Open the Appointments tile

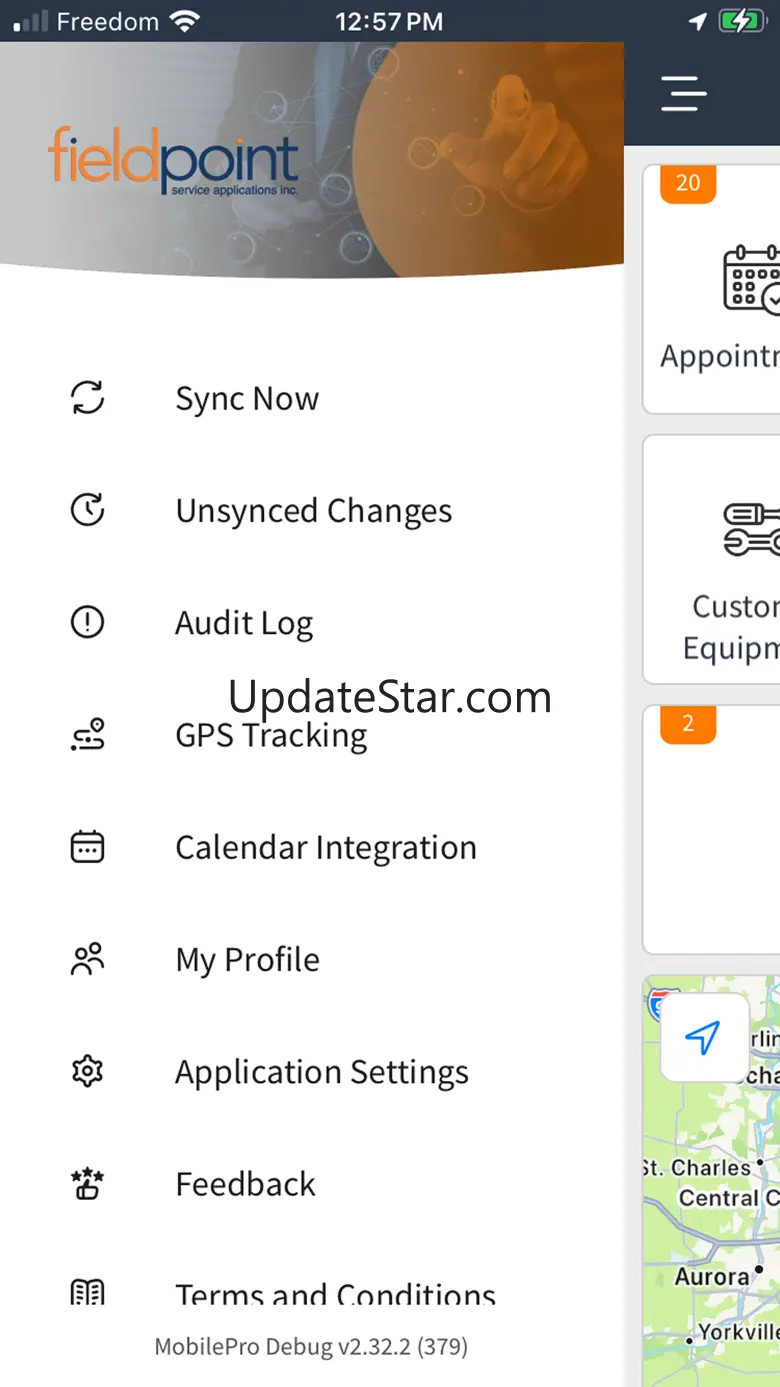(714, 290)
